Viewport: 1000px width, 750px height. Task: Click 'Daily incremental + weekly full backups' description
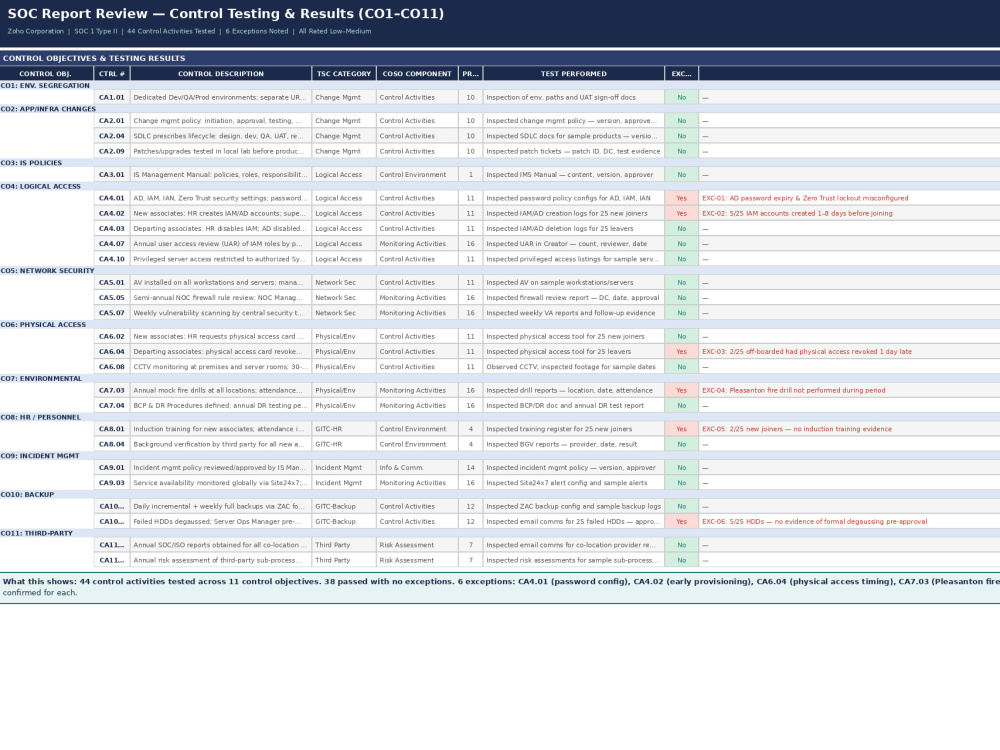[219, 506]
